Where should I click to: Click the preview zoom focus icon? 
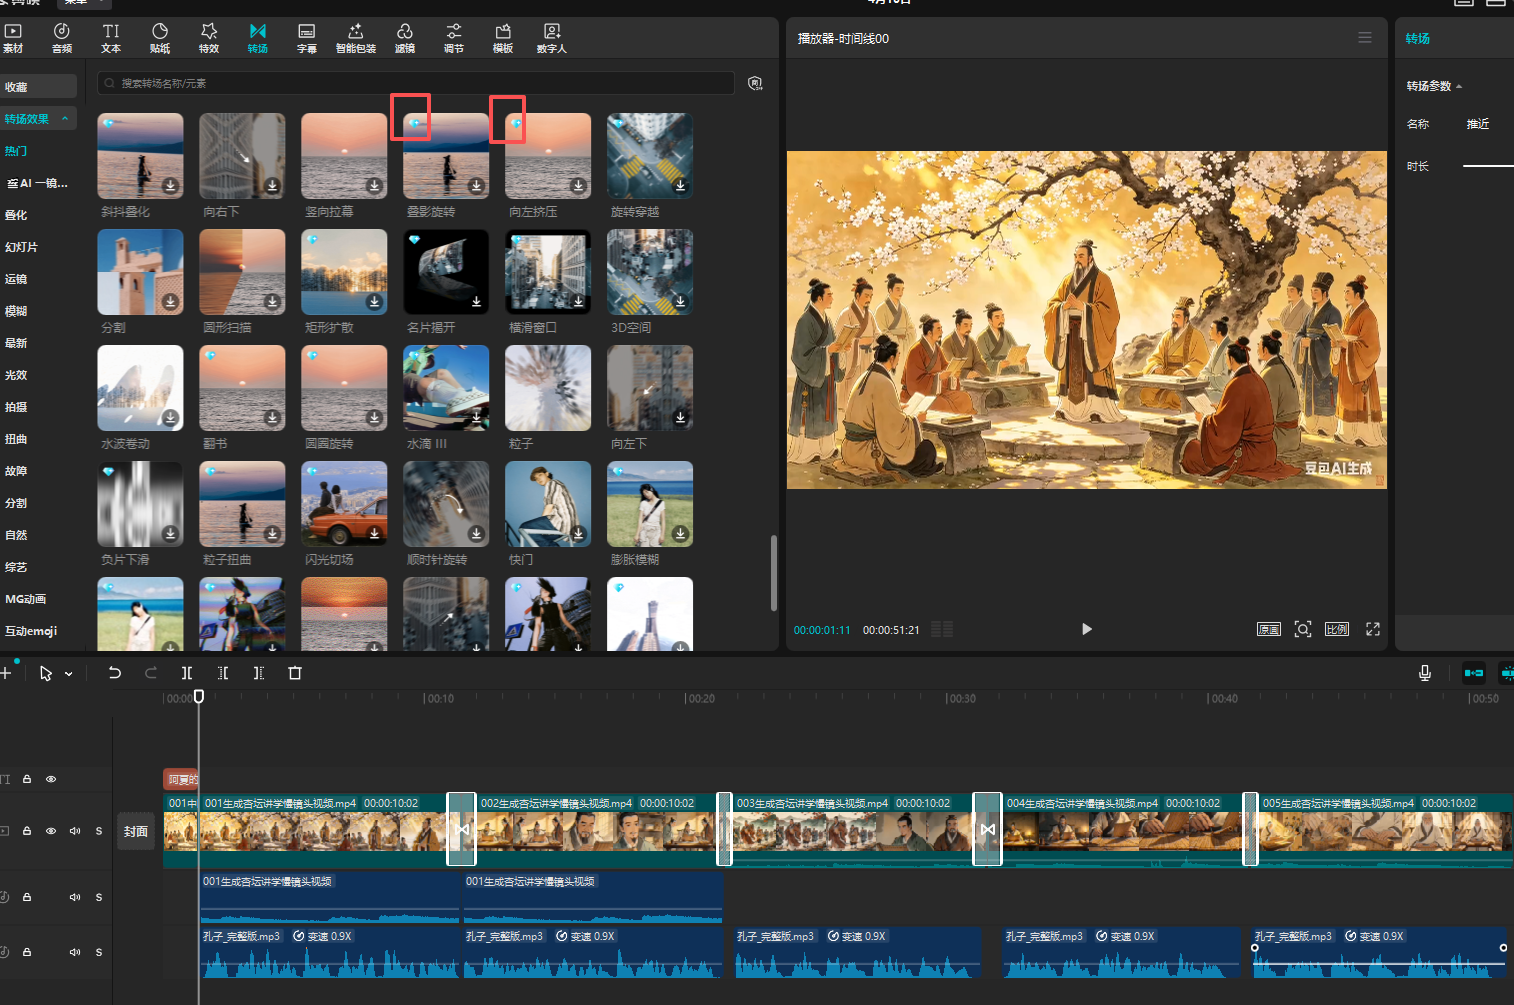click(1303, 629)
